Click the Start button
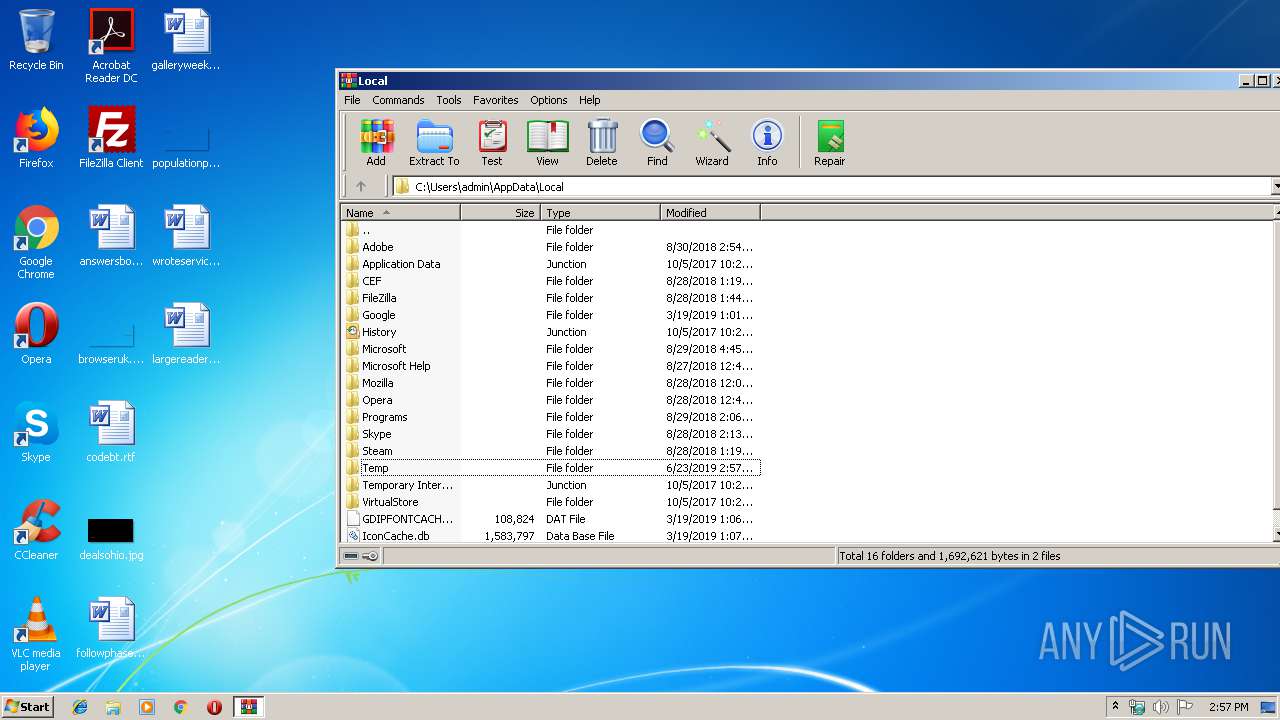The height and width of the screenshot is (720, 1280). [28, 706]
